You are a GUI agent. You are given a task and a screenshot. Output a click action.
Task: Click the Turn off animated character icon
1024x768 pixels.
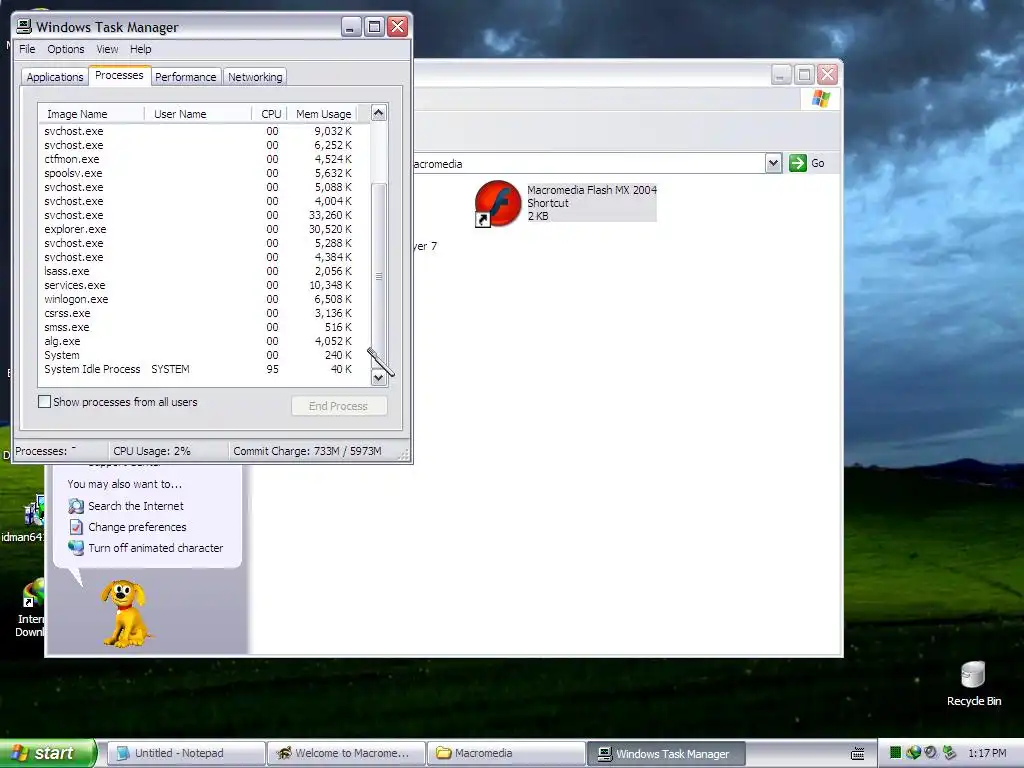(x=76, y=548)
